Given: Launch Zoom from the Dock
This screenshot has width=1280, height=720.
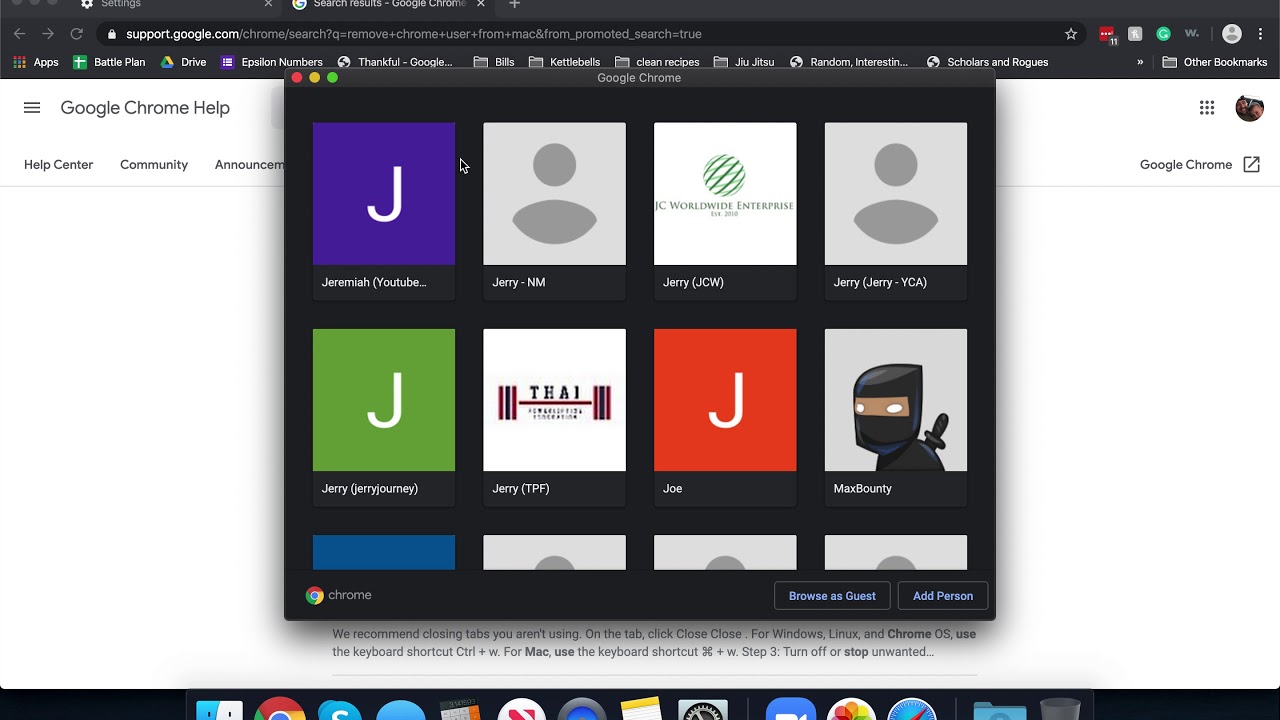Looking at the screenshot, I should tap(791, 708).
